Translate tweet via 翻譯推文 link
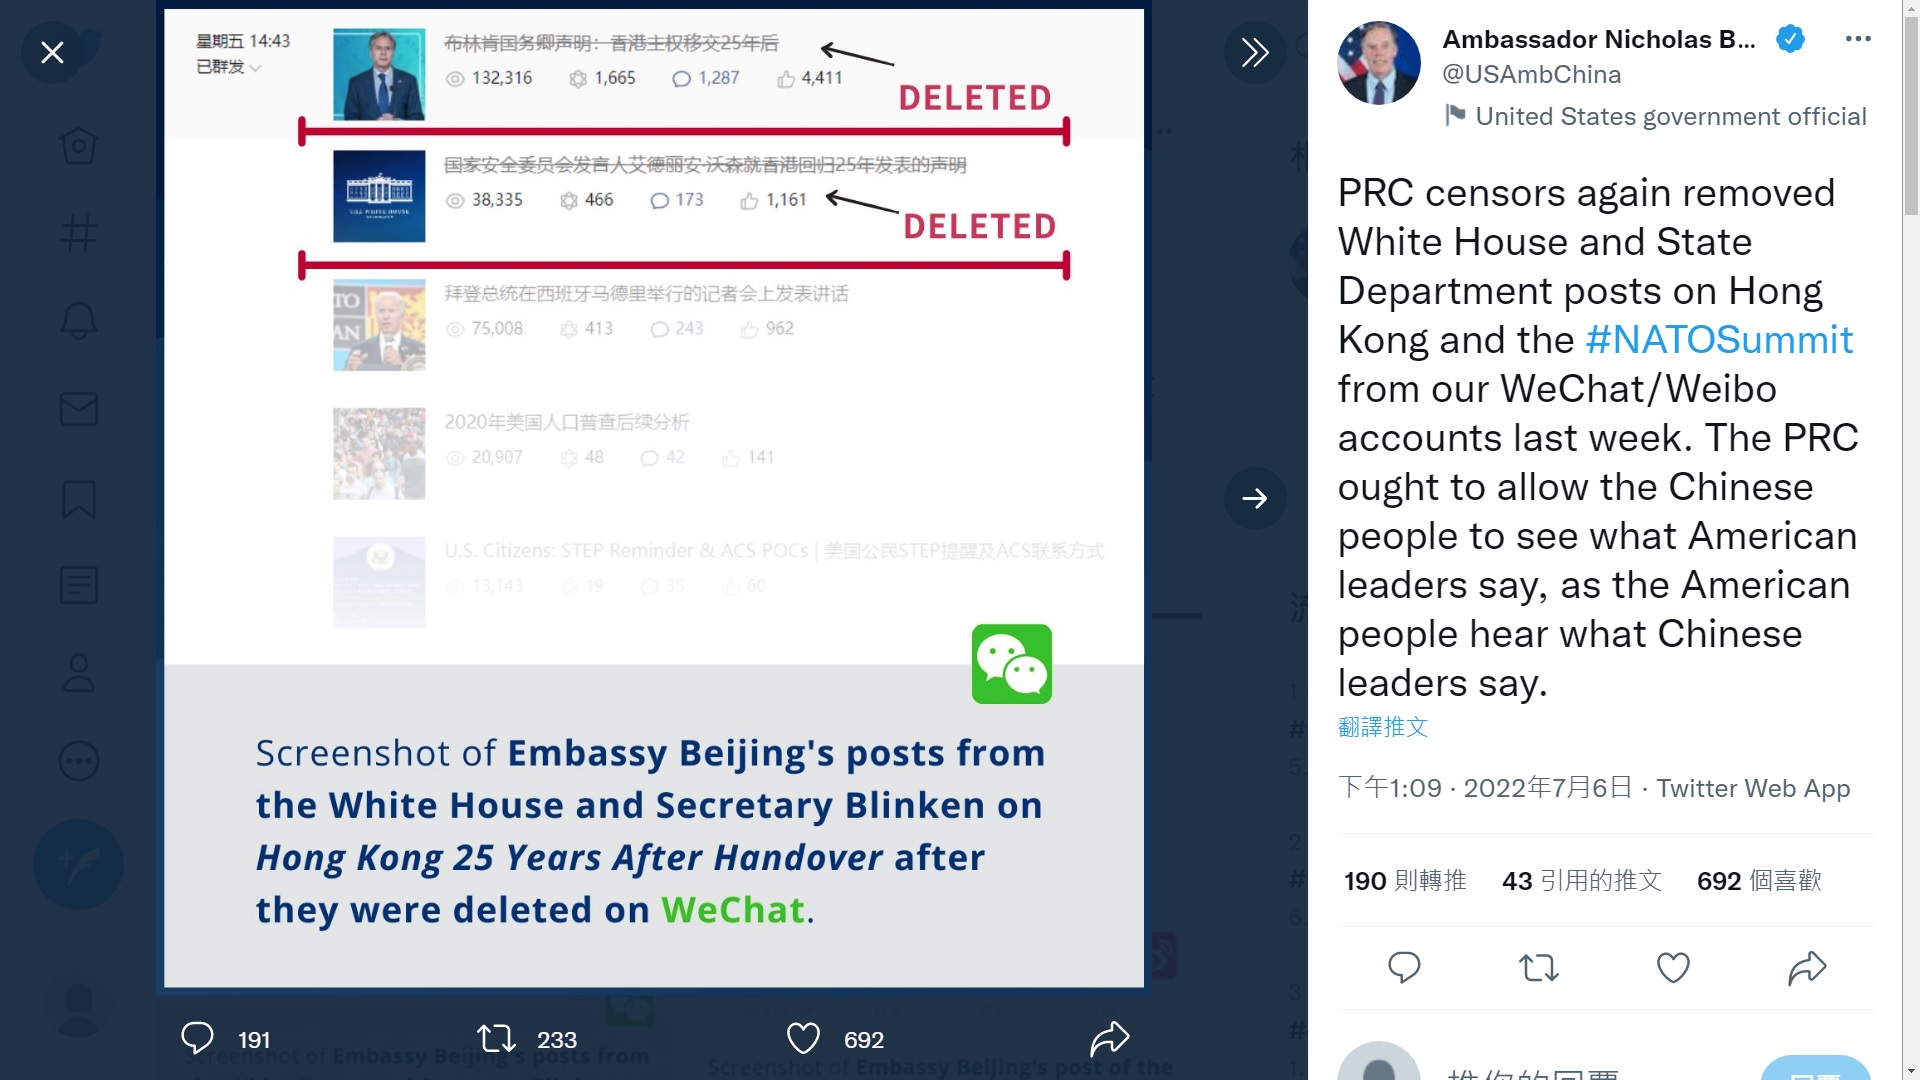The image size is (1920, 1080). [1383, 727]
